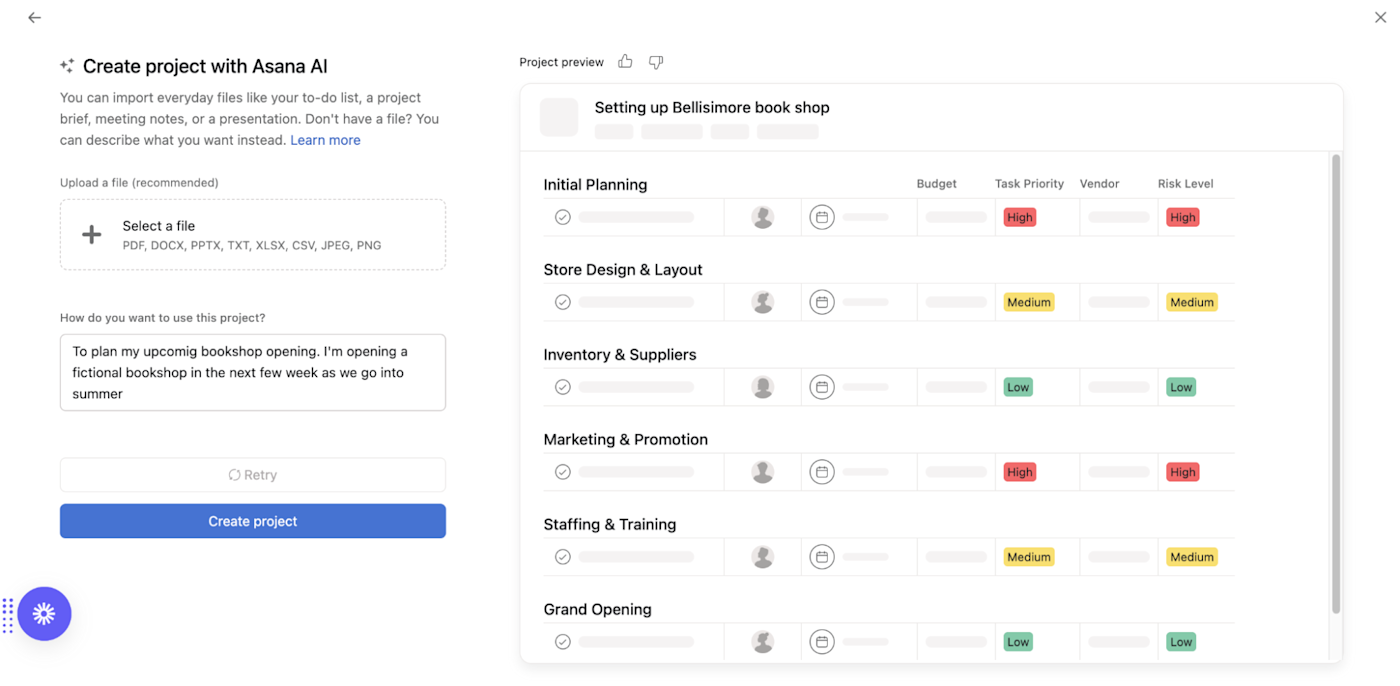The image size is (1400, 686).
Task: Mark the Staffing & Training task complete
Action: pyautogui.click(x=563, y=557)
